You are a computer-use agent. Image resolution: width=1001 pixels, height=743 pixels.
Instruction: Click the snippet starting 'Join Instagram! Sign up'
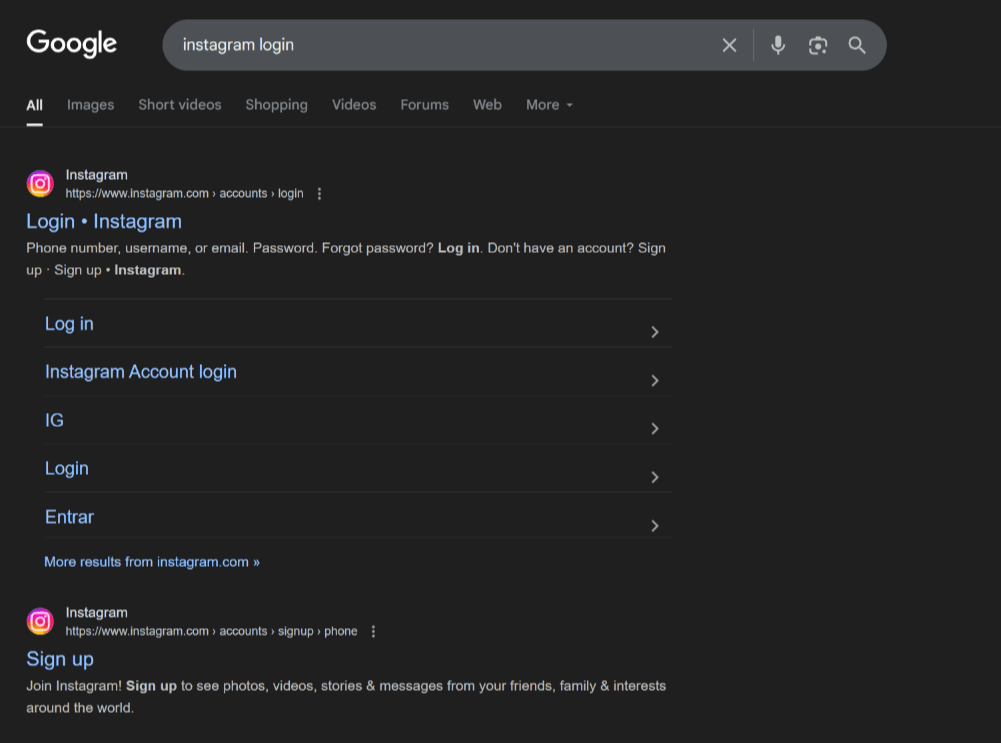coord(346,696)
